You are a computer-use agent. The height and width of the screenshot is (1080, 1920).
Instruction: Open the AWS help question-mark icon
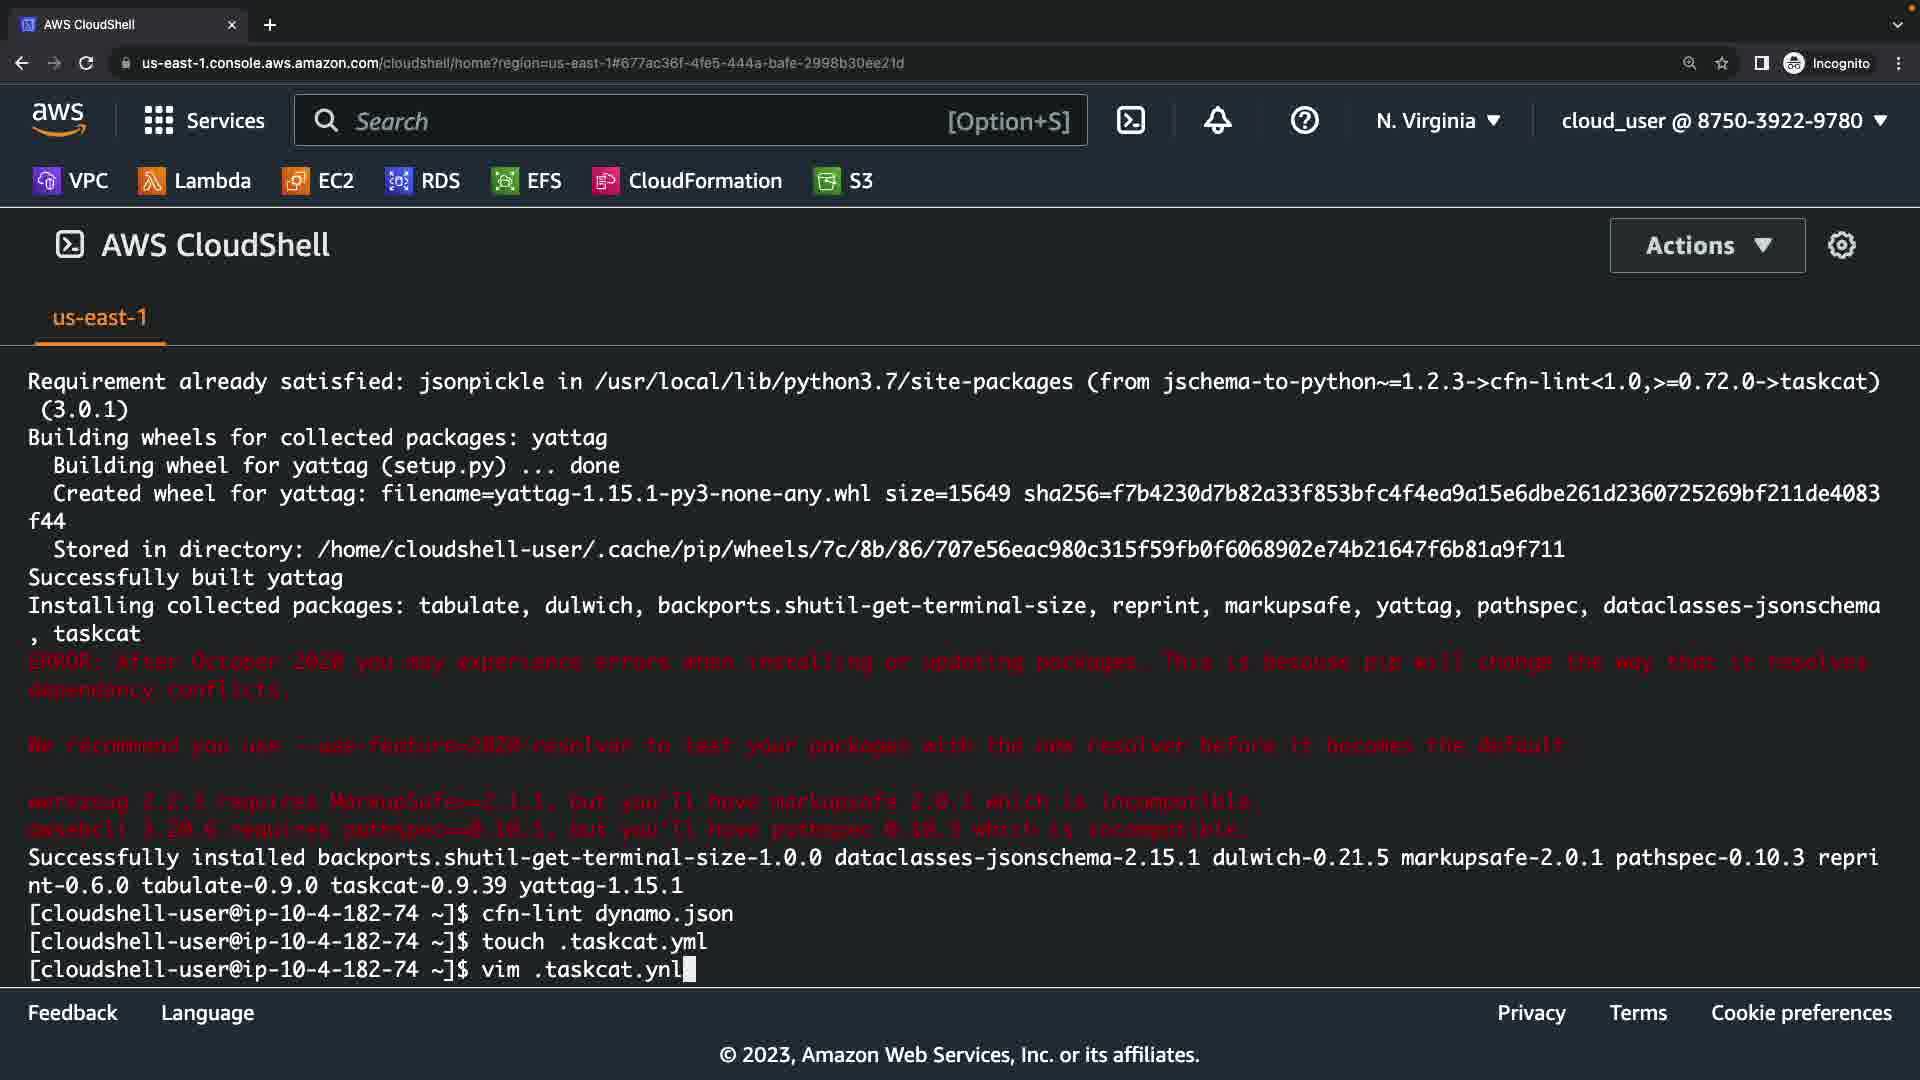pos(1304,121)
